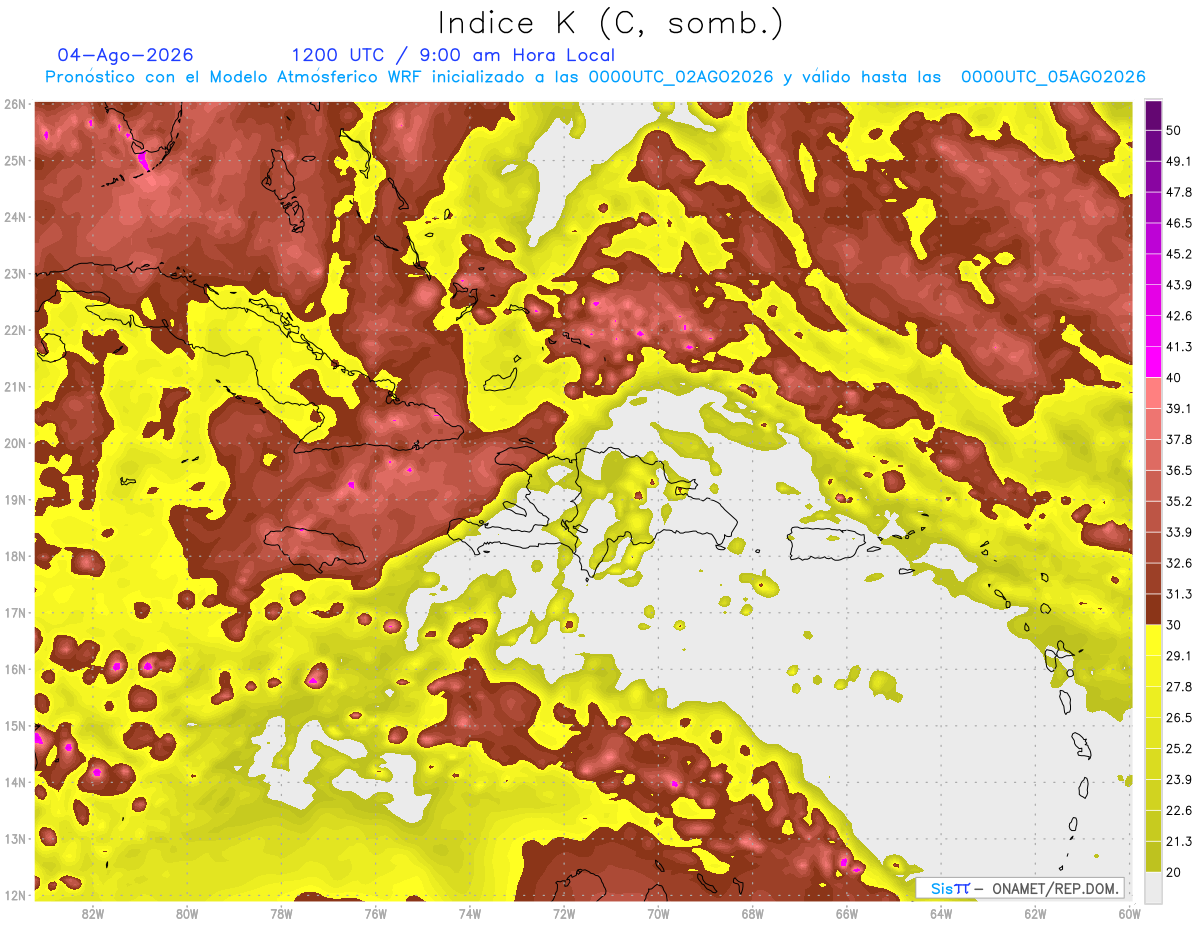
Task: Click the longitude axis label "80W"
Action: point(187,913)
